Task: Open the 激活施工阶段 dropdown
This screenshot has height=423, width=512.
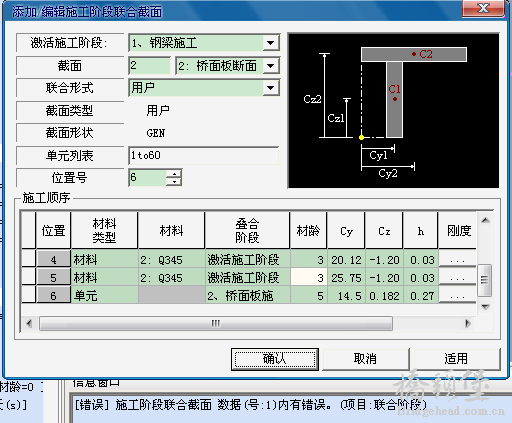Action: tap(270, 43)
